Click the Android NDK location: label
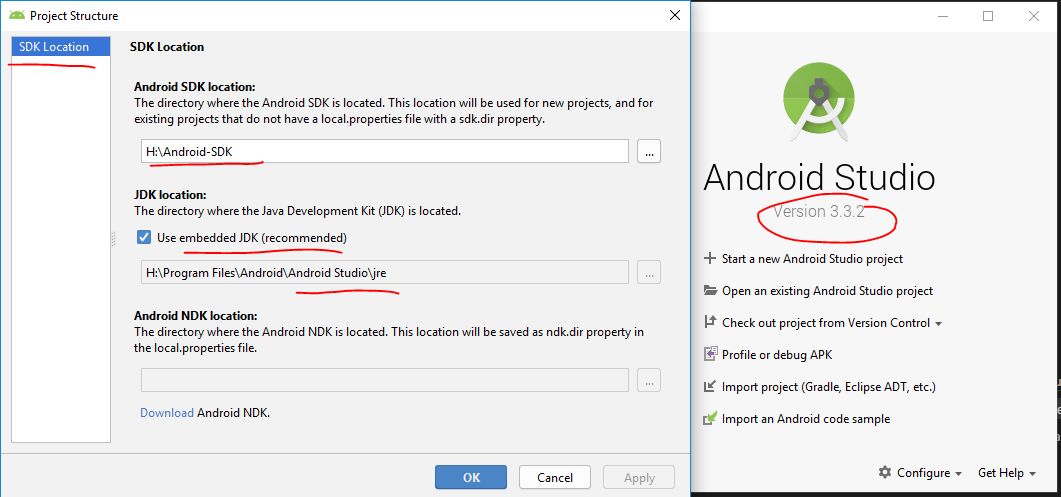Image resolution: width=1061 pixels, height=497 pixels. point(196,316)
